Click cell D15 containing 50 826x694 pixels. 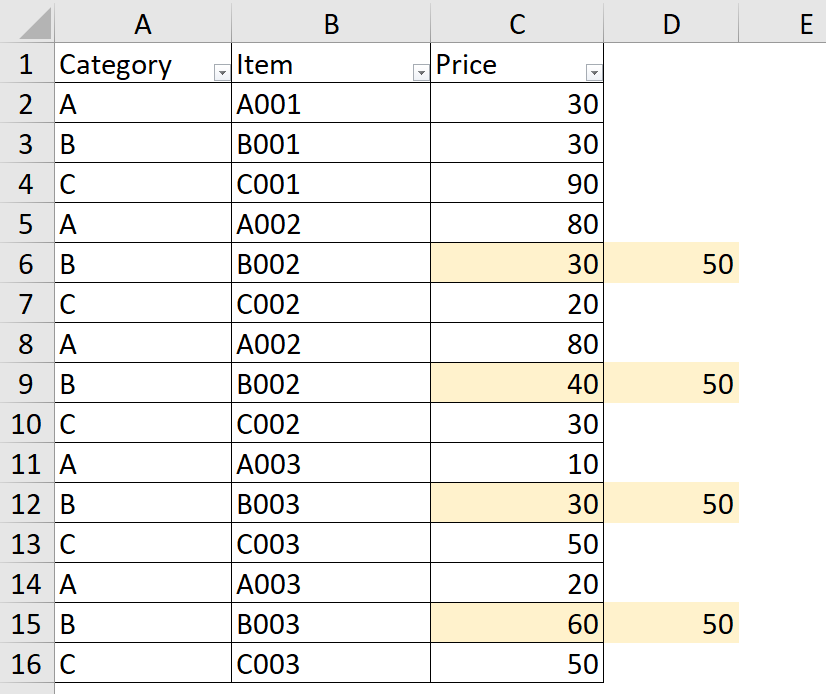[x=671, y=624]
